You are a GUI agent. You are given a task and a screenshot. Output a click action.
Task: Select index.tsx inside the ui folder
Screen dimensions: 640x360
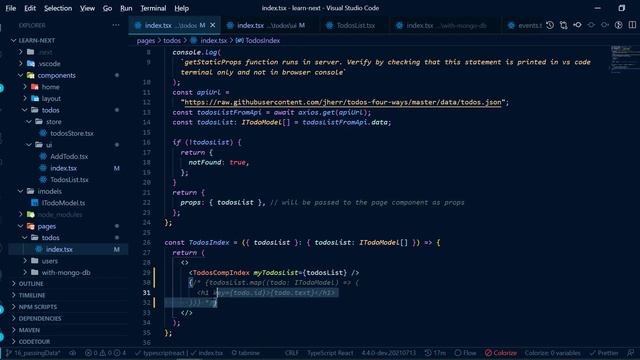tap(63, 168)
